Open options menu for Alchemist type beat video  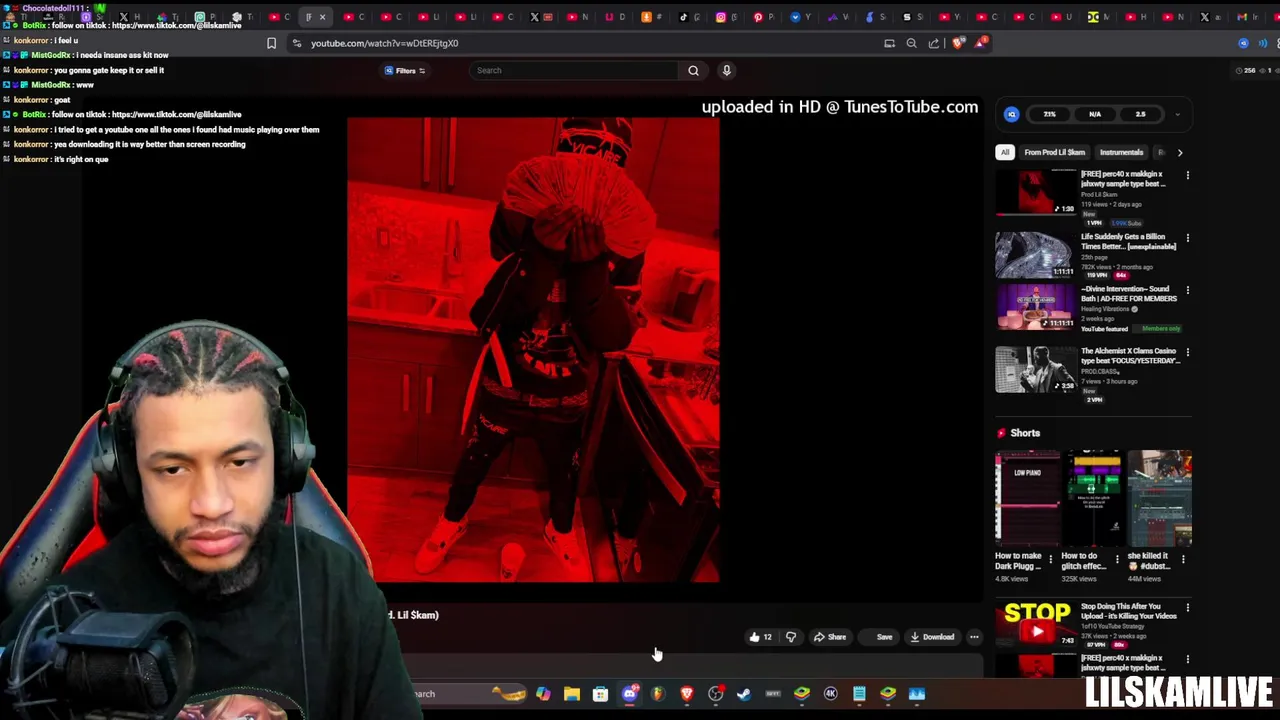click(1187, 352)
